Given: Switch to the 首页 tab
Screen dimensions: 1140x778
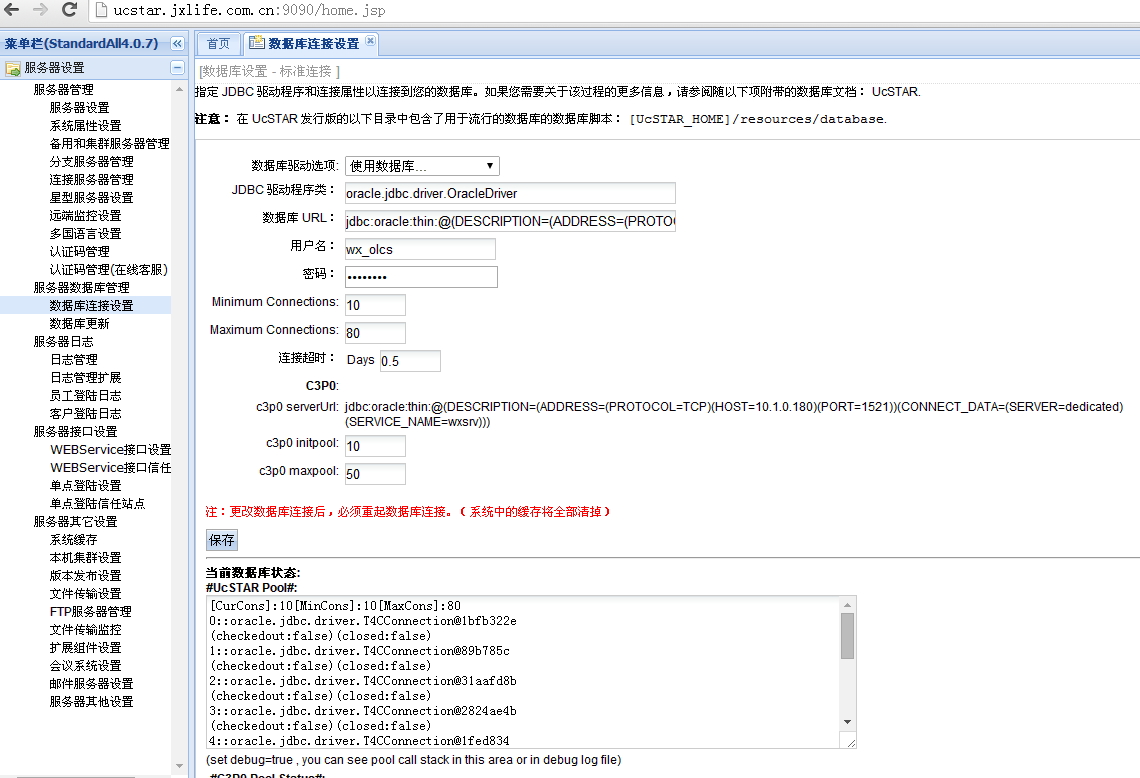Looking at the screenshot, I should tap(218, 44).
